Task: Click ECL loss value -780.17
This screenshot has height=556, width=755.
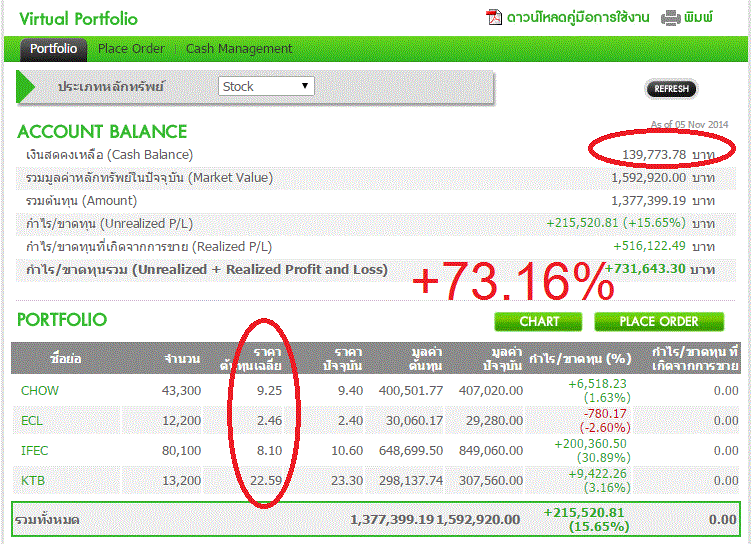Action: pyautogui.click(x=605, y=414)
